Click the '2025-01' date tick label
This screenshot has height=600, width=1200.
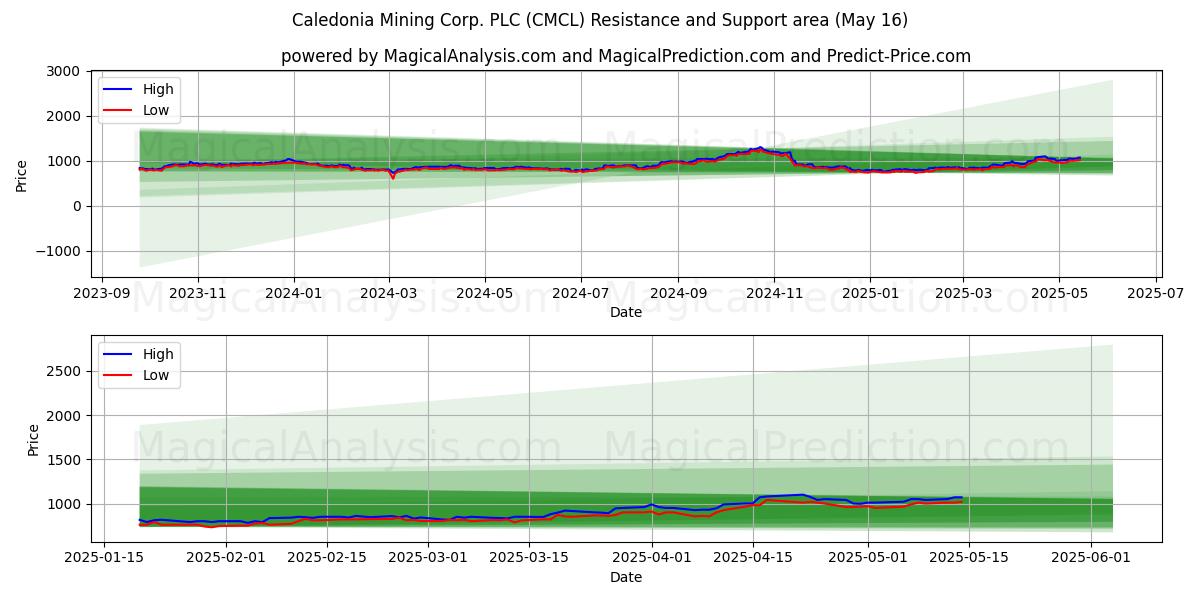(868, 295)
